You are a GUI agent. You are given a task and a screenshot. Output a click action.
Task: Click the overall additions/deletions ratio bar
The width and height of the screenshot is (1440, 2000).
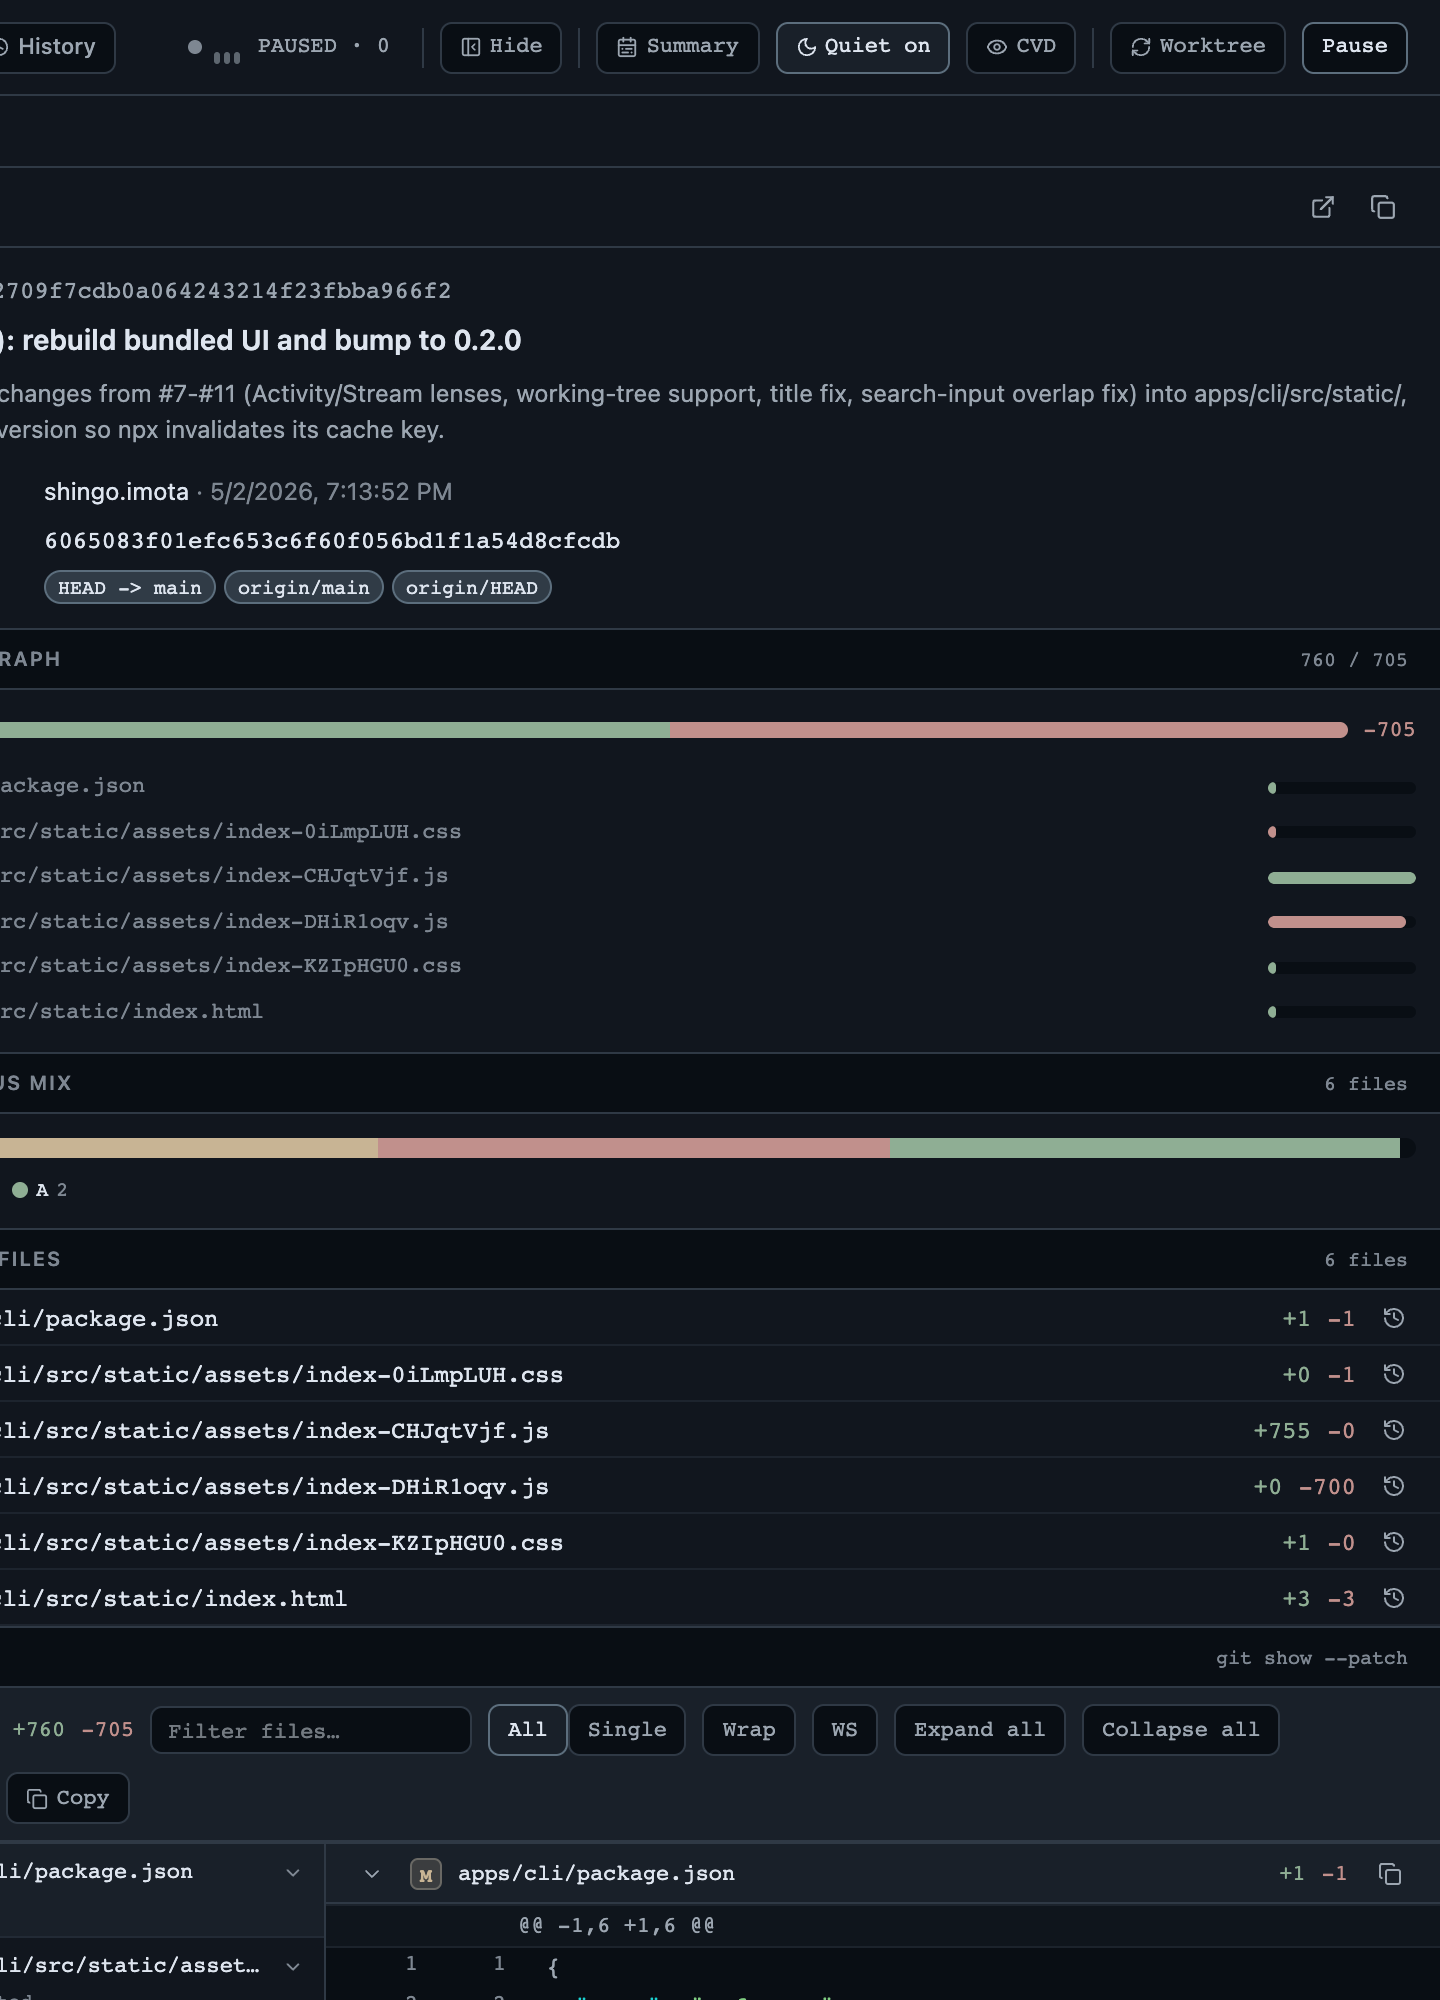point(674,730)
